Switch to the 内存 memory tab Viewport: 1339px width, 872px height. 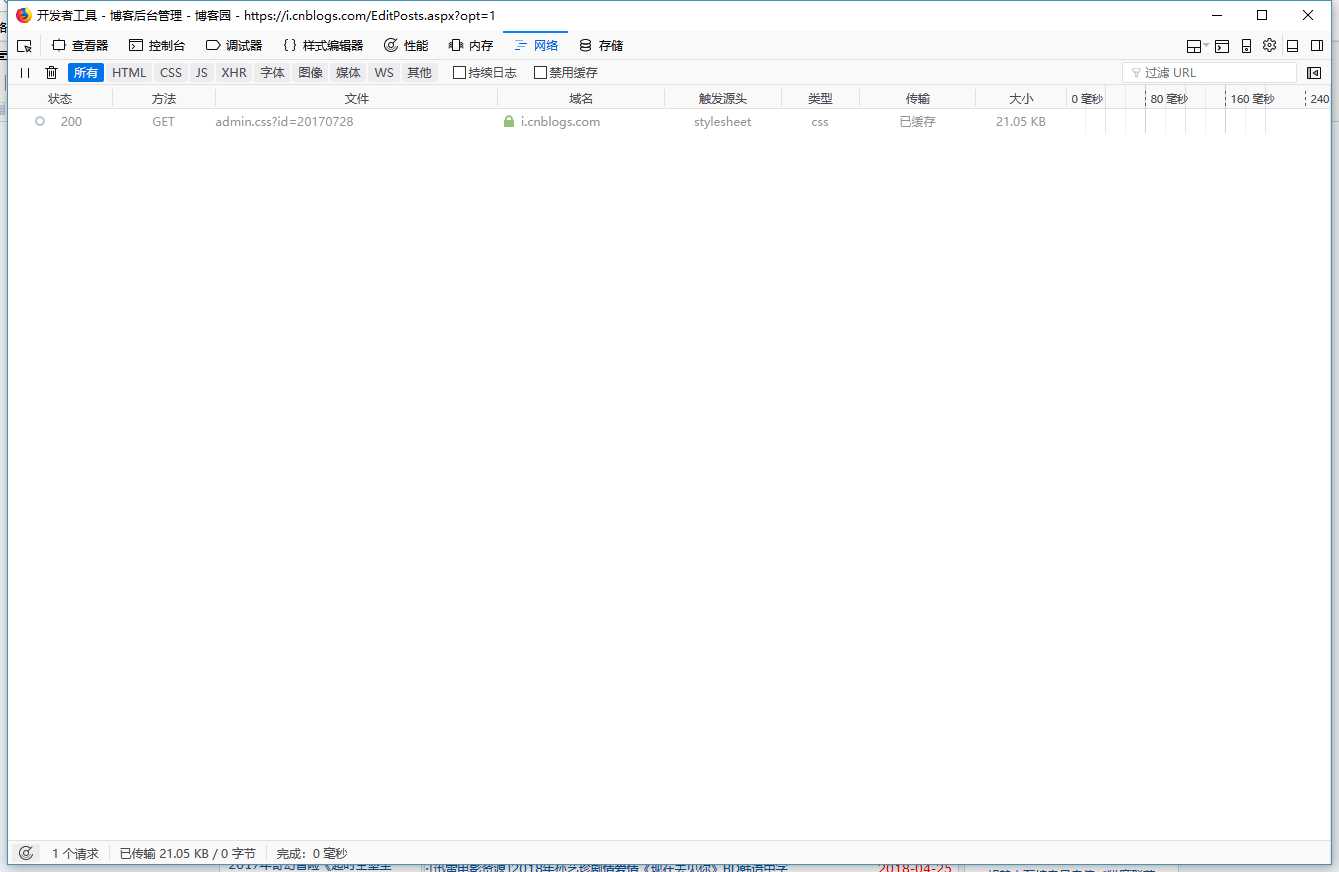coord(471,46)
